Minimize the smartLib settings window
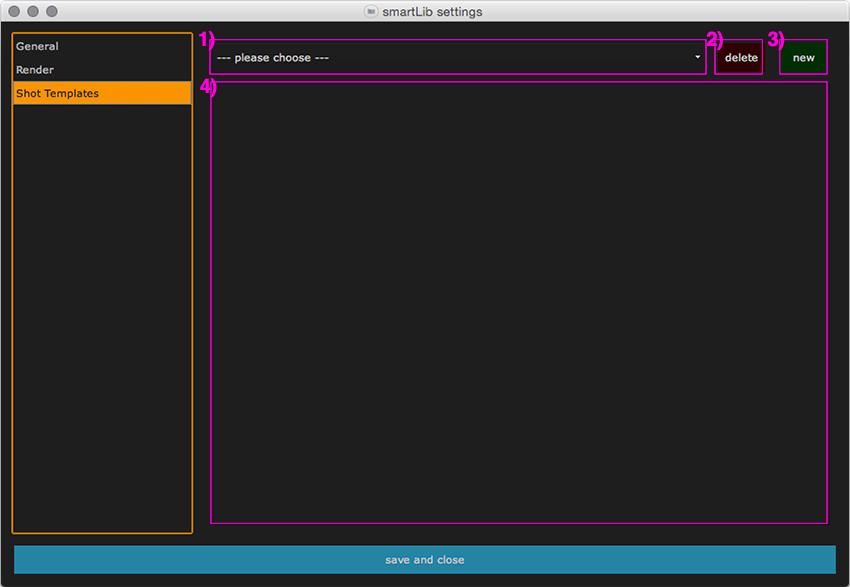 33,11
